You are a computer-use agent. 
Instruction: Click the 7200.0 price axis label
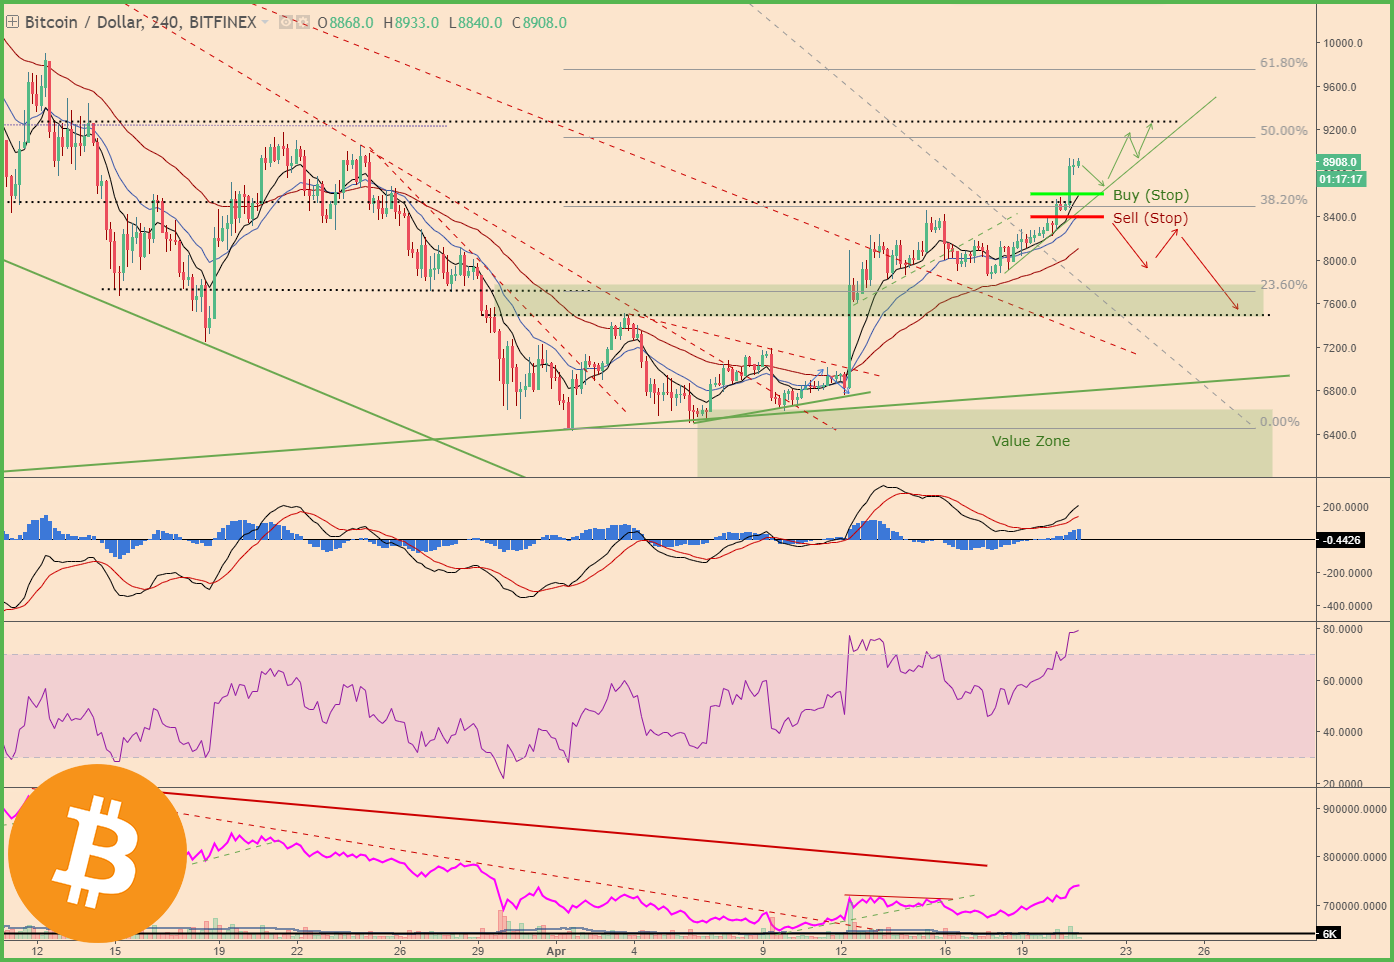(1340, 348)
